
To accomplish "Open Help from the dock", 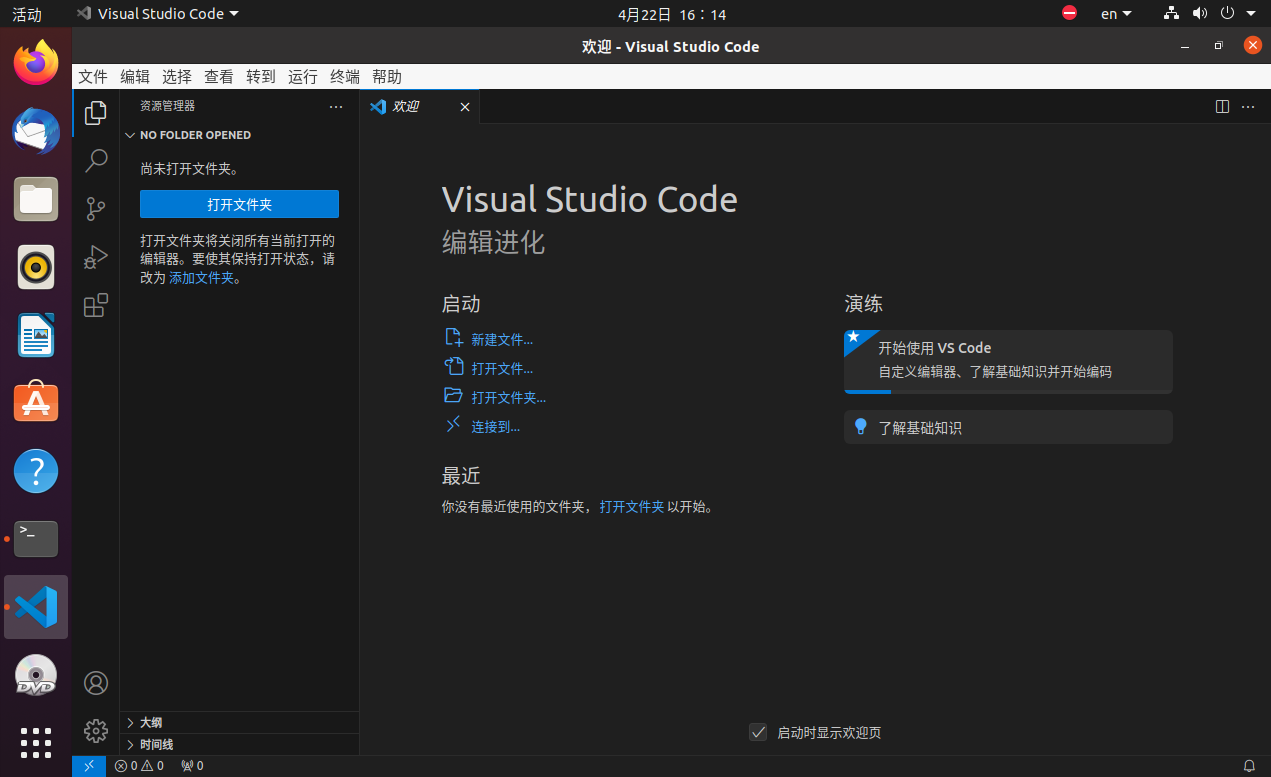I will tap(36, 471).
